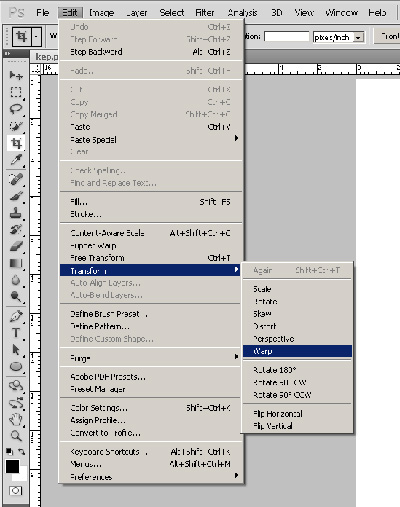Open the Analysis menu
400x507 pixels.
point(242,13)
